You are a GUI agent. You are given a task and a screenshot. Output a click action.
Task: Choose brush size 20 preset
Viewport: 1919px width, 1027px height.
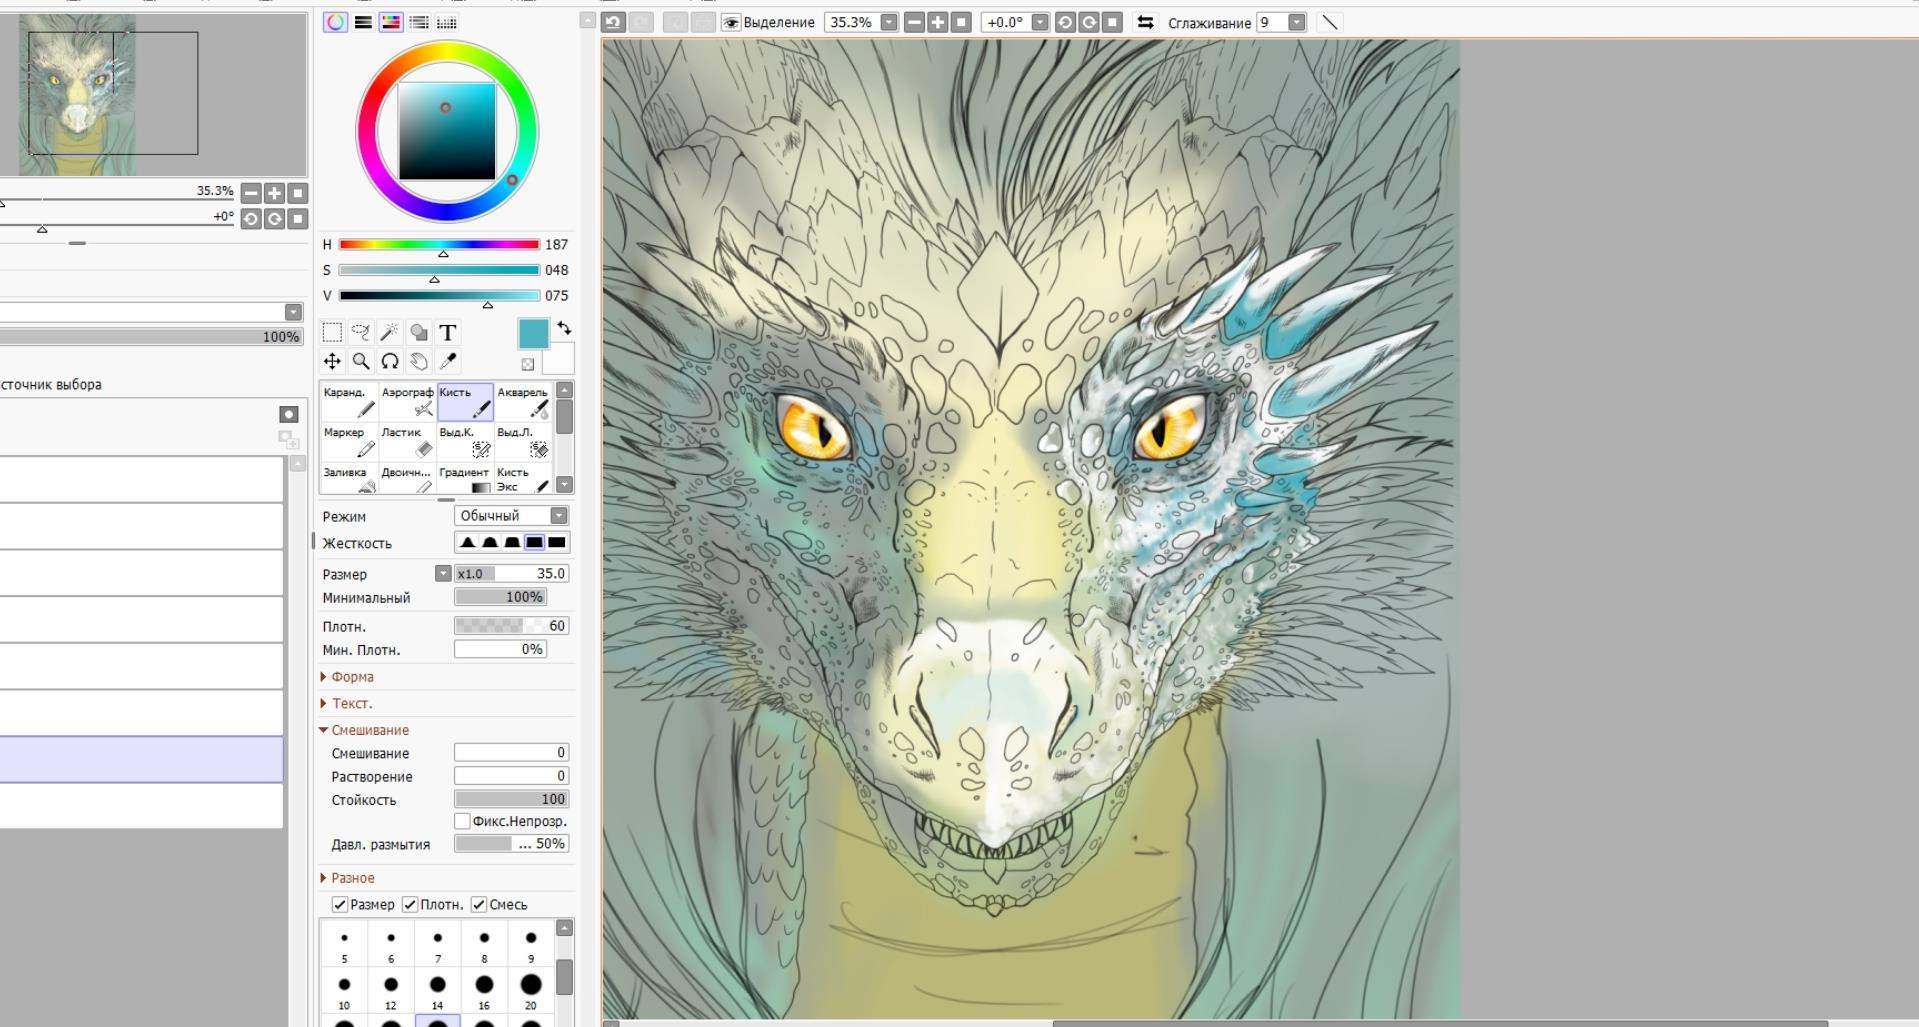pyautogui.click(x=531, y=989)
